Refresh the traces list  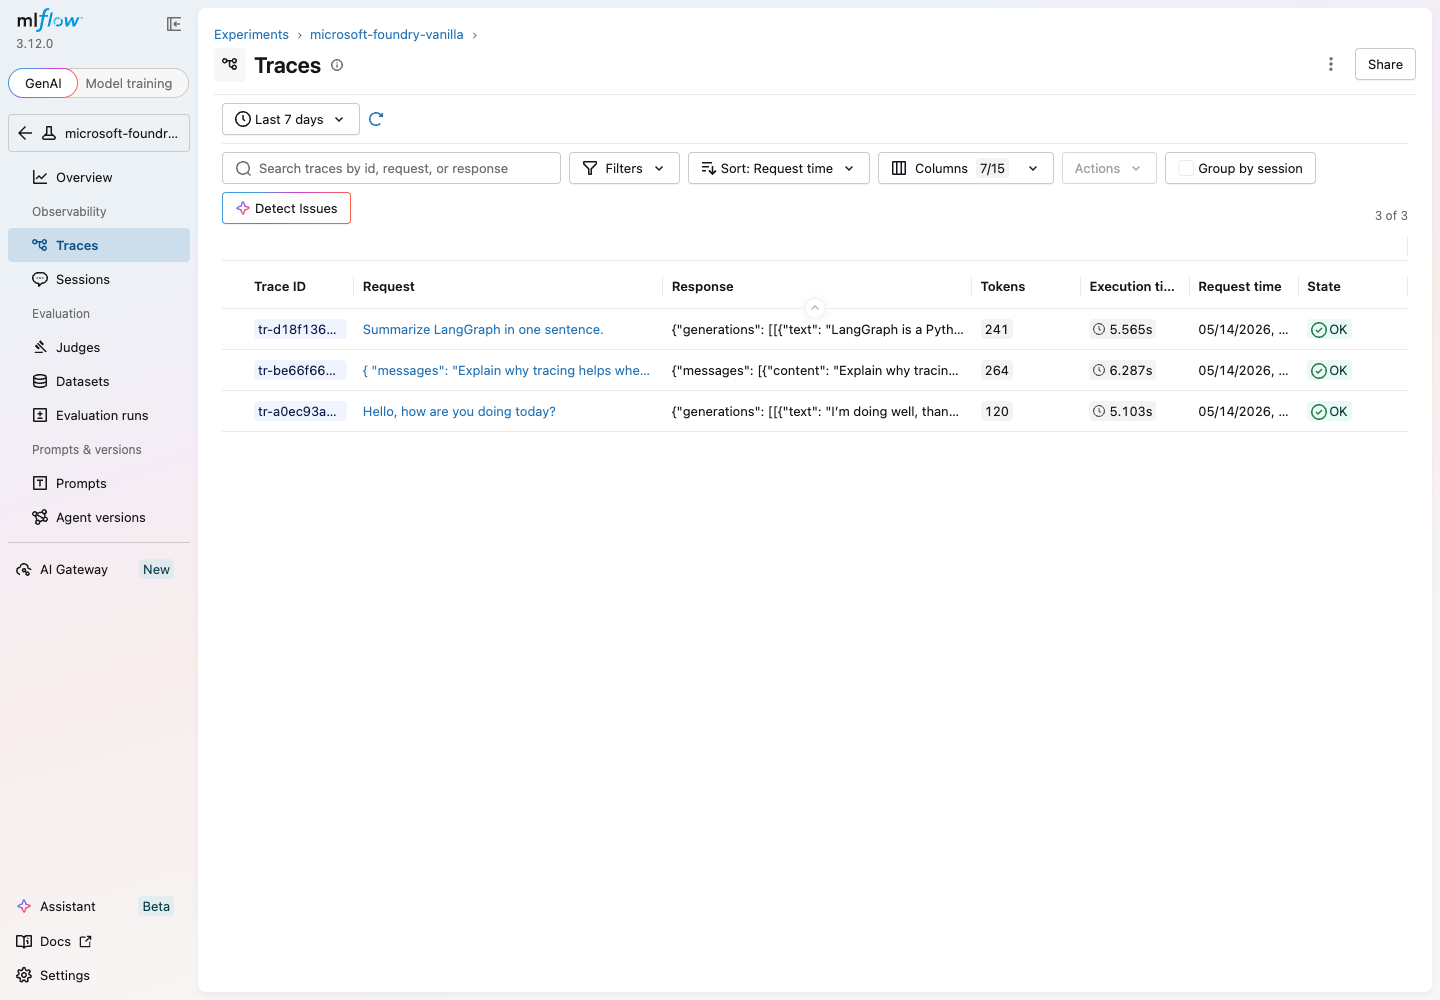click(376, 119)
